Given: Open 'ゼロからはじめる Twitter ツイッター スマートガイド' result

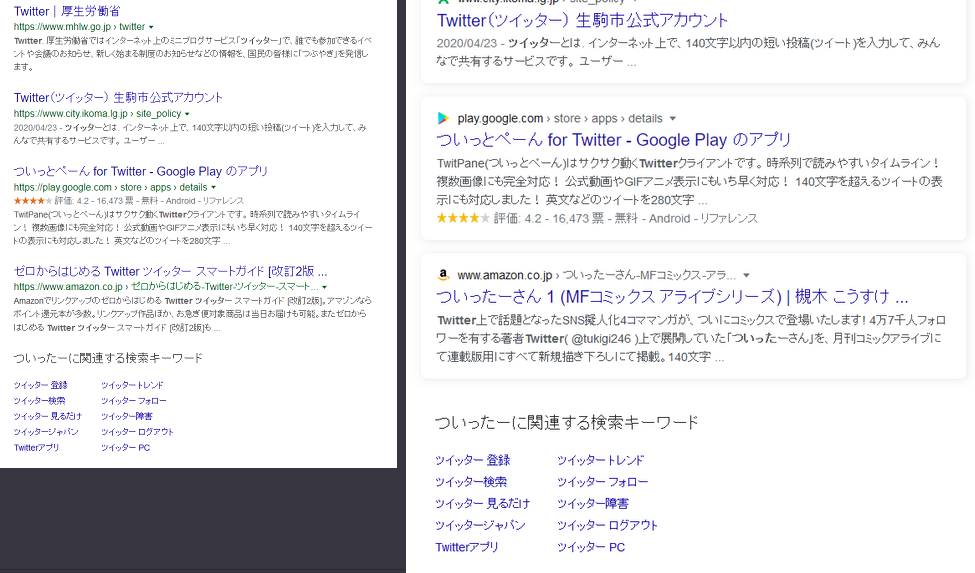Looking at the screenshot, I should (170, 272).
